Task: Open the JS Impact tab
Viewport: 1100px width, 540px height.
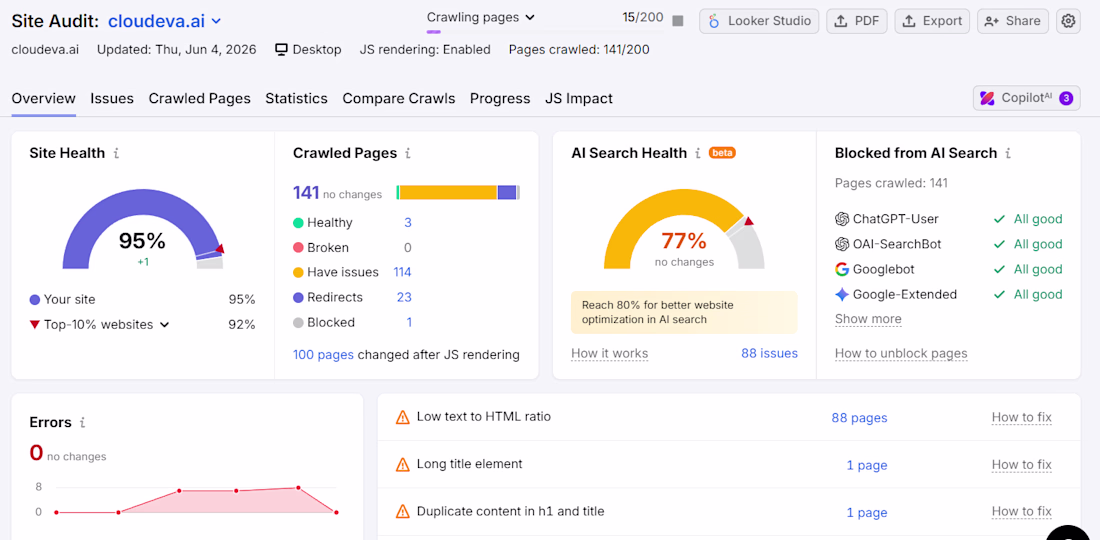Action: [x=579, y=99]
